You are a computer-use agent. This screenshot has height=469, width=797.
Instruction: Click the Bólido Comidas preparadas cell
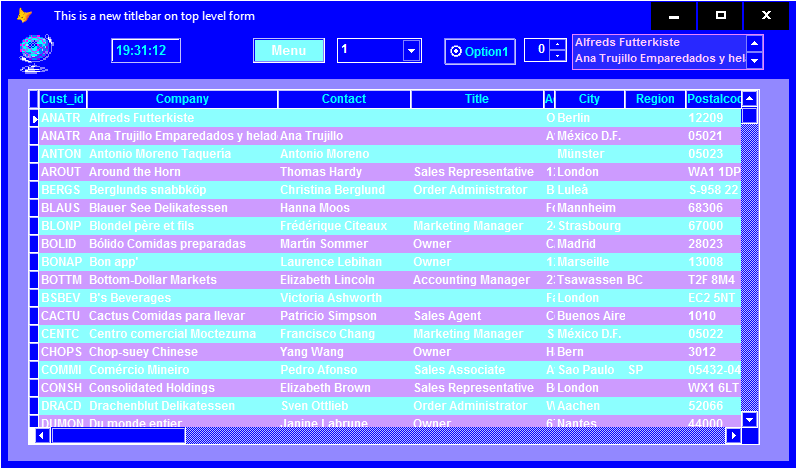[x=182, y=244]
